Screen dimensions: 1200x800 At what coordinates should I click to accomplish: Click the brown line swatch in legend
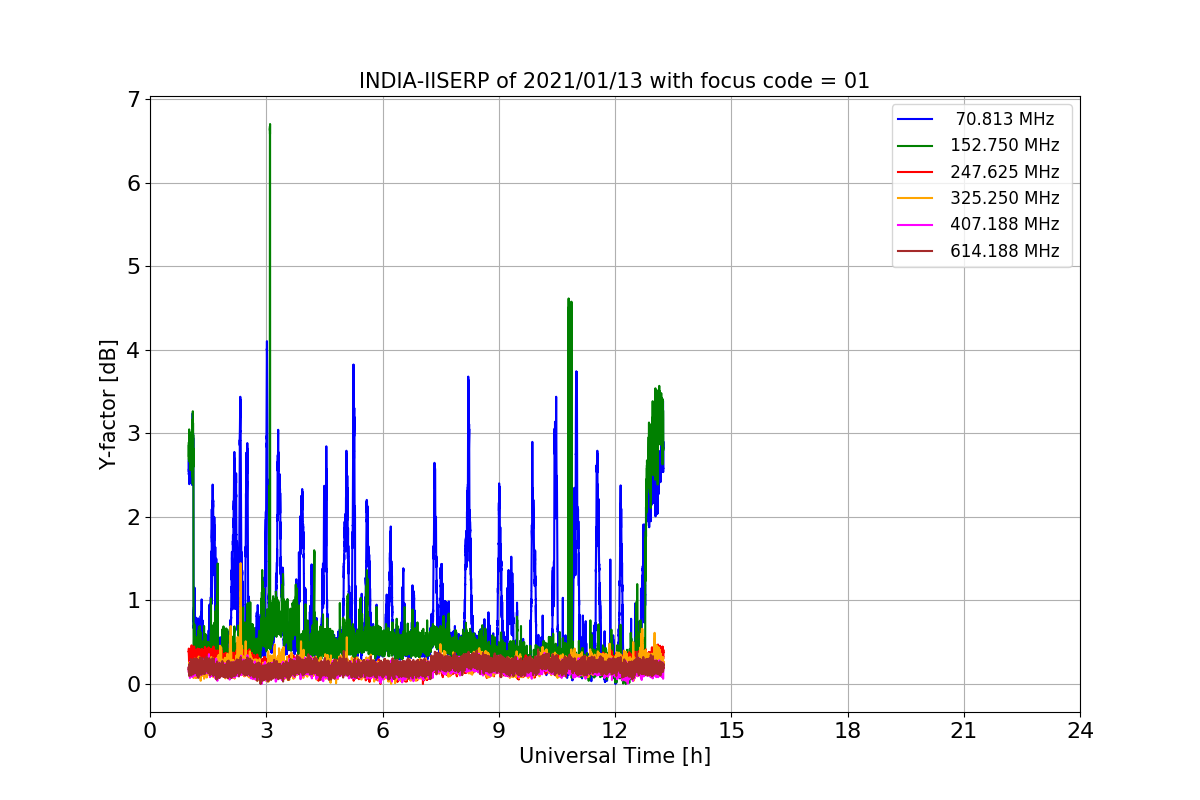click(x=915, y=251)
